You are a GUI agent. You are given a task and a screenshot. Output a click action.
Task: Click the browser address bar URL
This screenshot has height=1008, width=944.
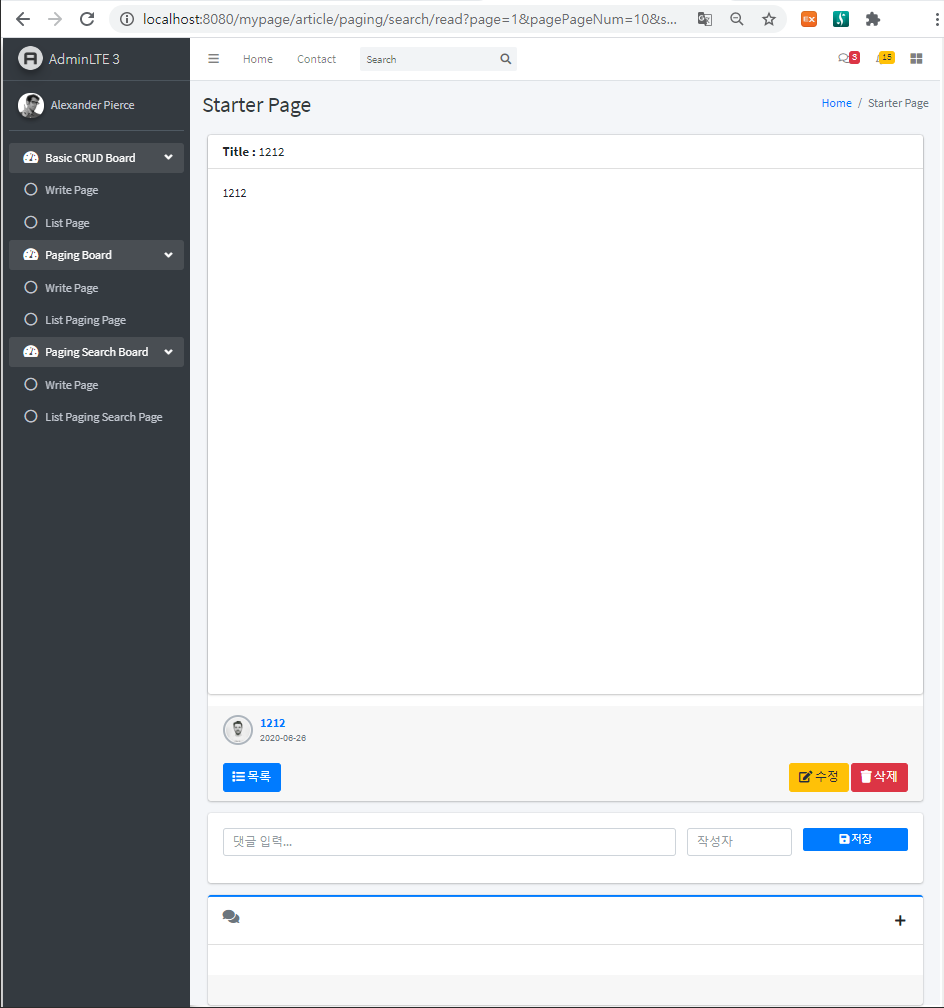pyautogui.click(x=410, y=19)
